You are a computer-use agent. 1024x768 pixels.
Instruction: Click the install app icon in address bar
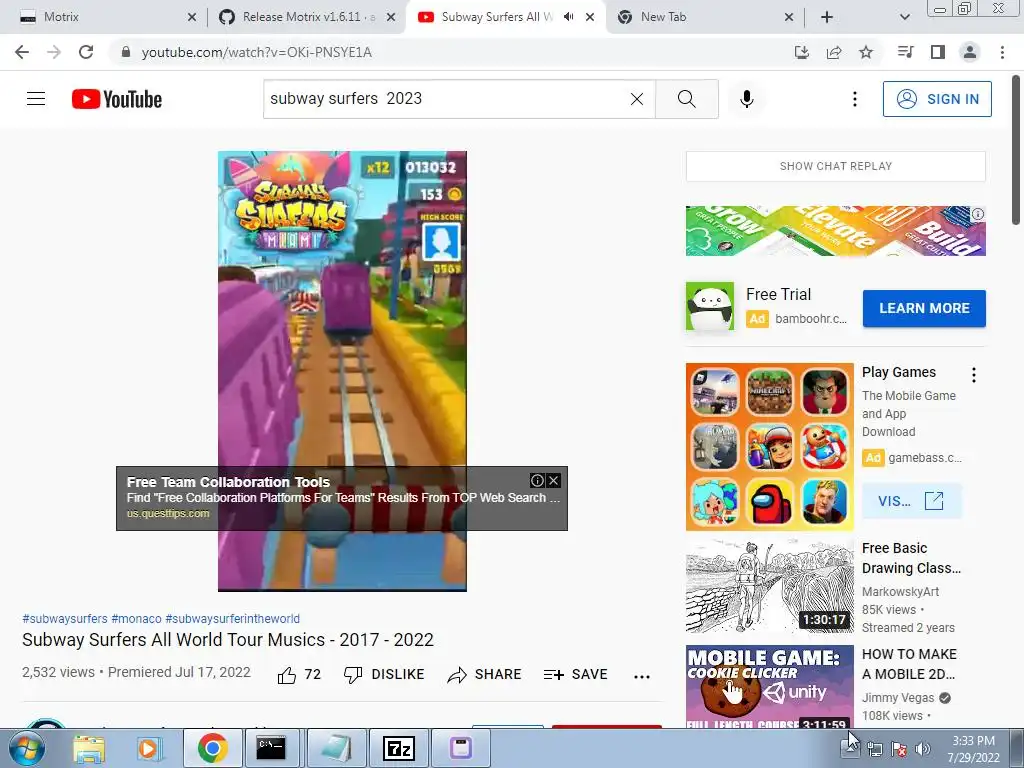(x=801, y=52)
